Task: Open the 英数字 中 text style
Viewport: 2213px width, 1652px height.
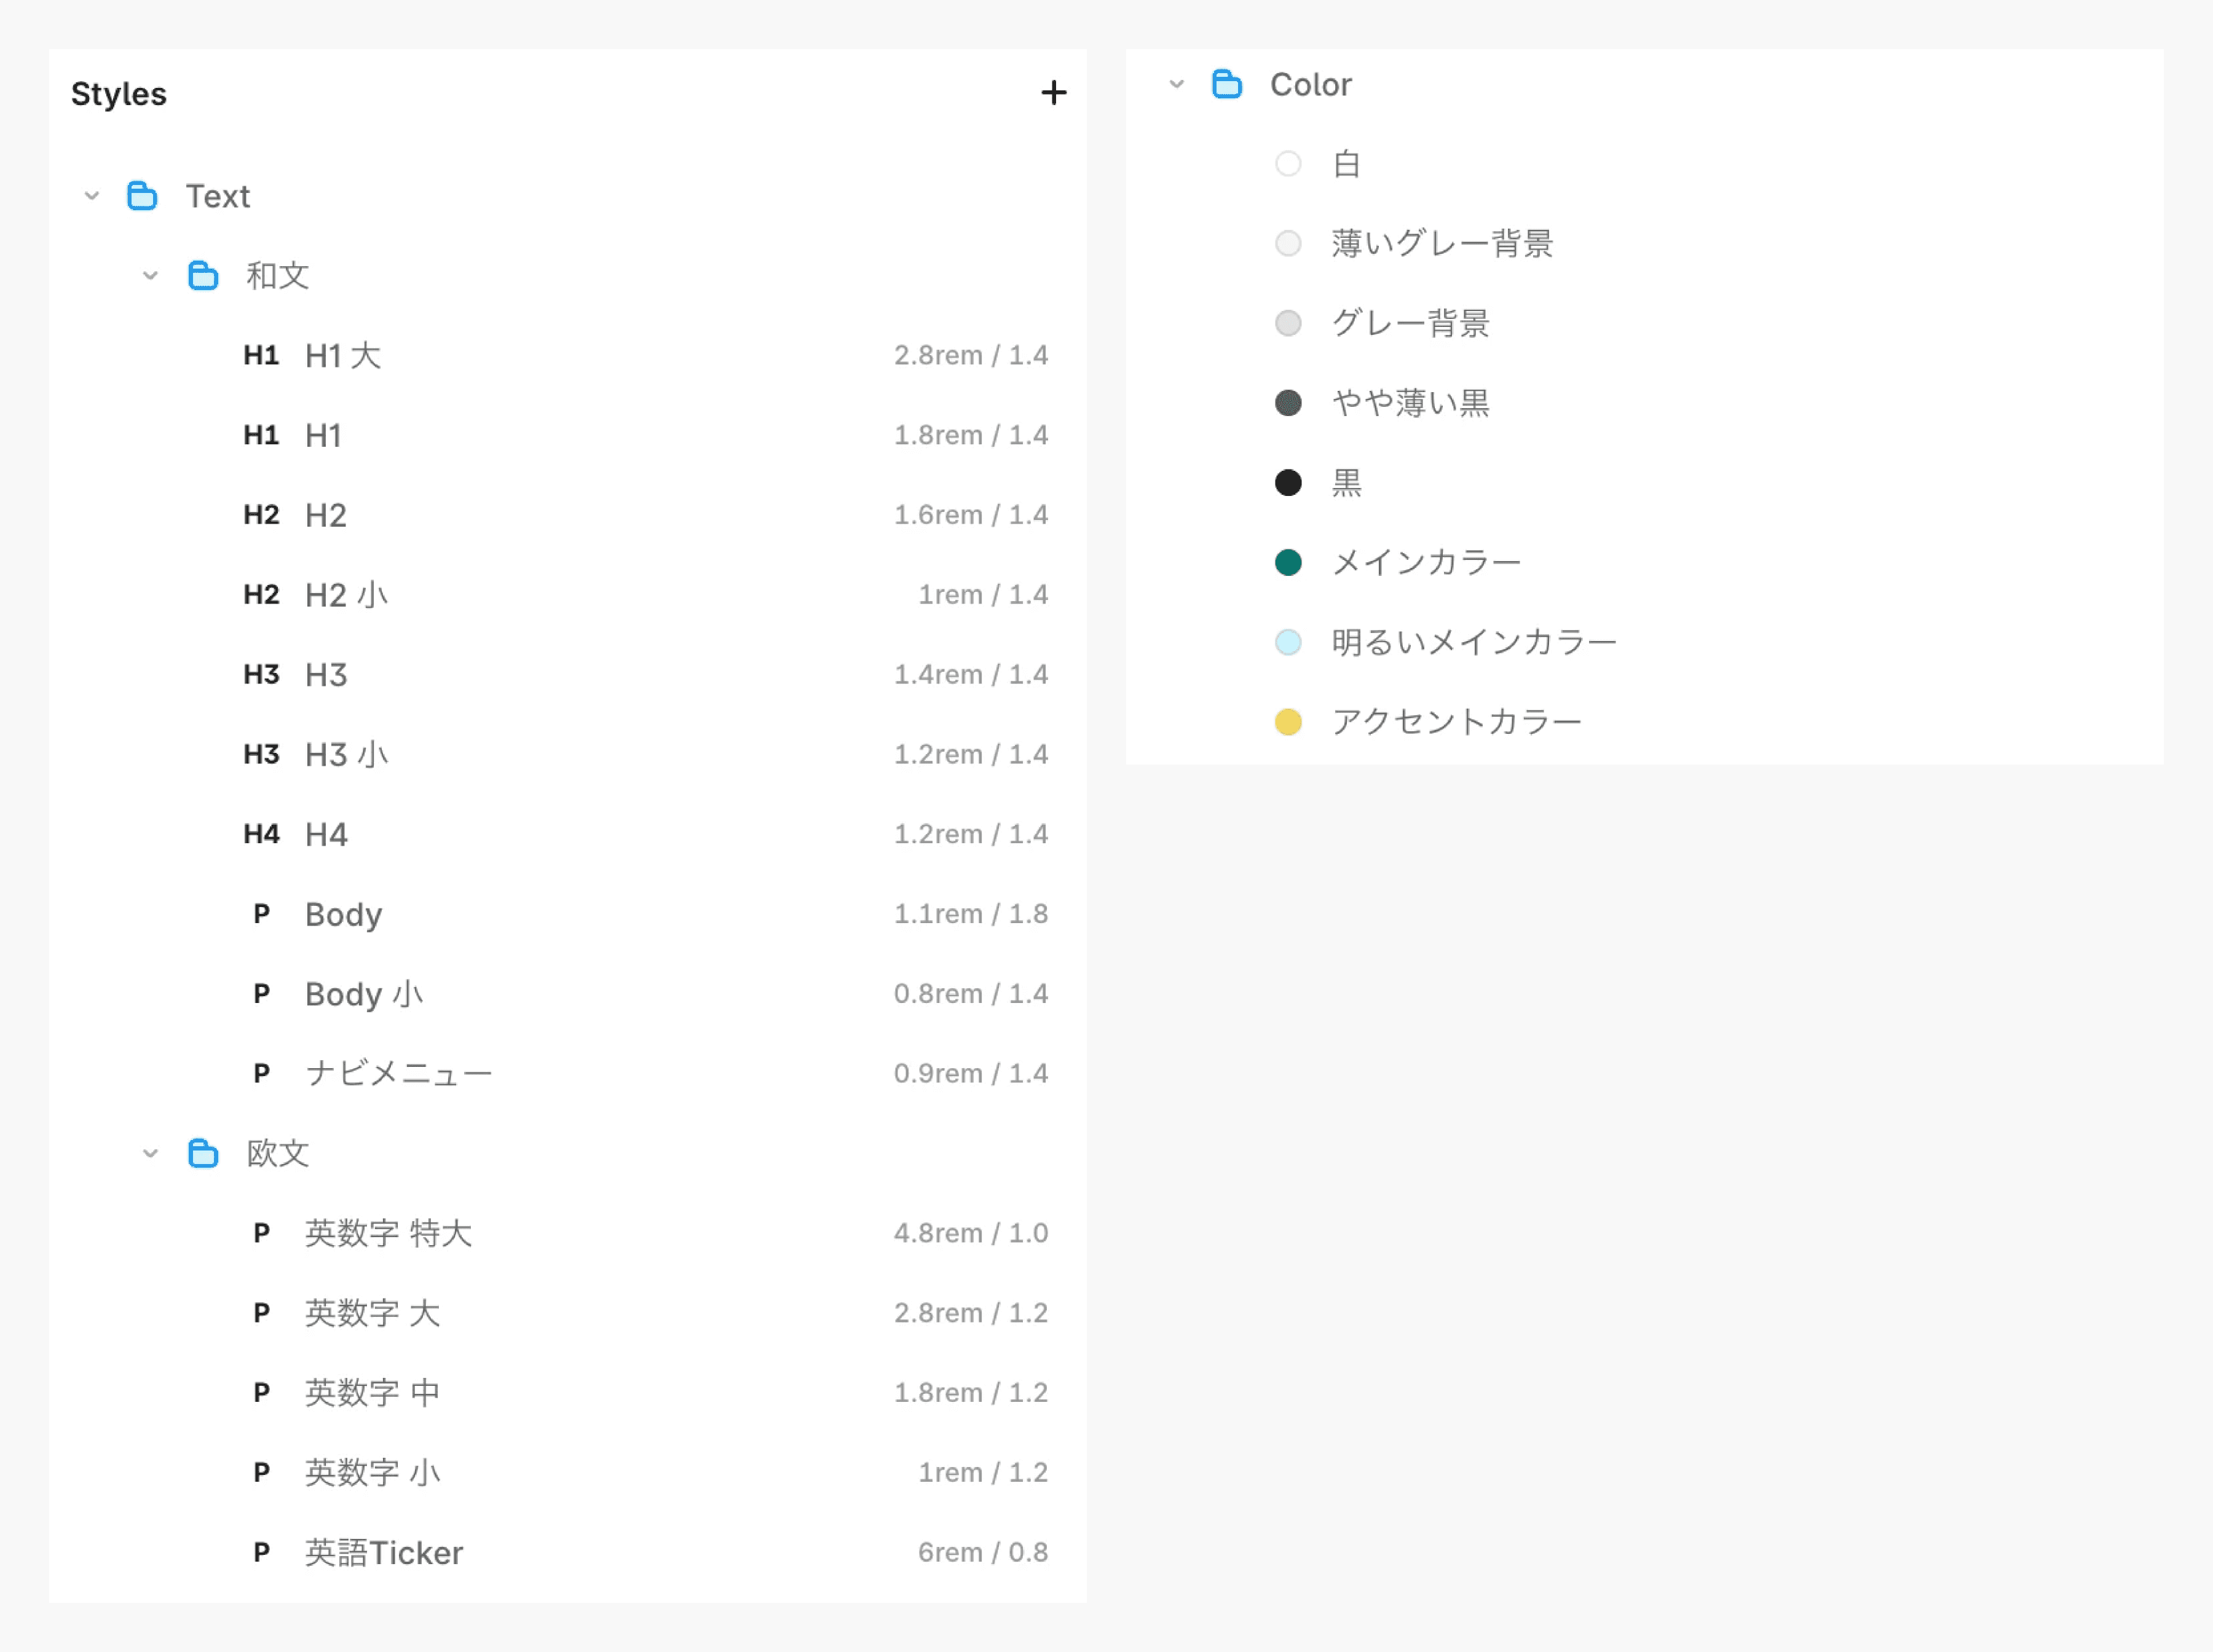Action: click(x=372, y=1393)
